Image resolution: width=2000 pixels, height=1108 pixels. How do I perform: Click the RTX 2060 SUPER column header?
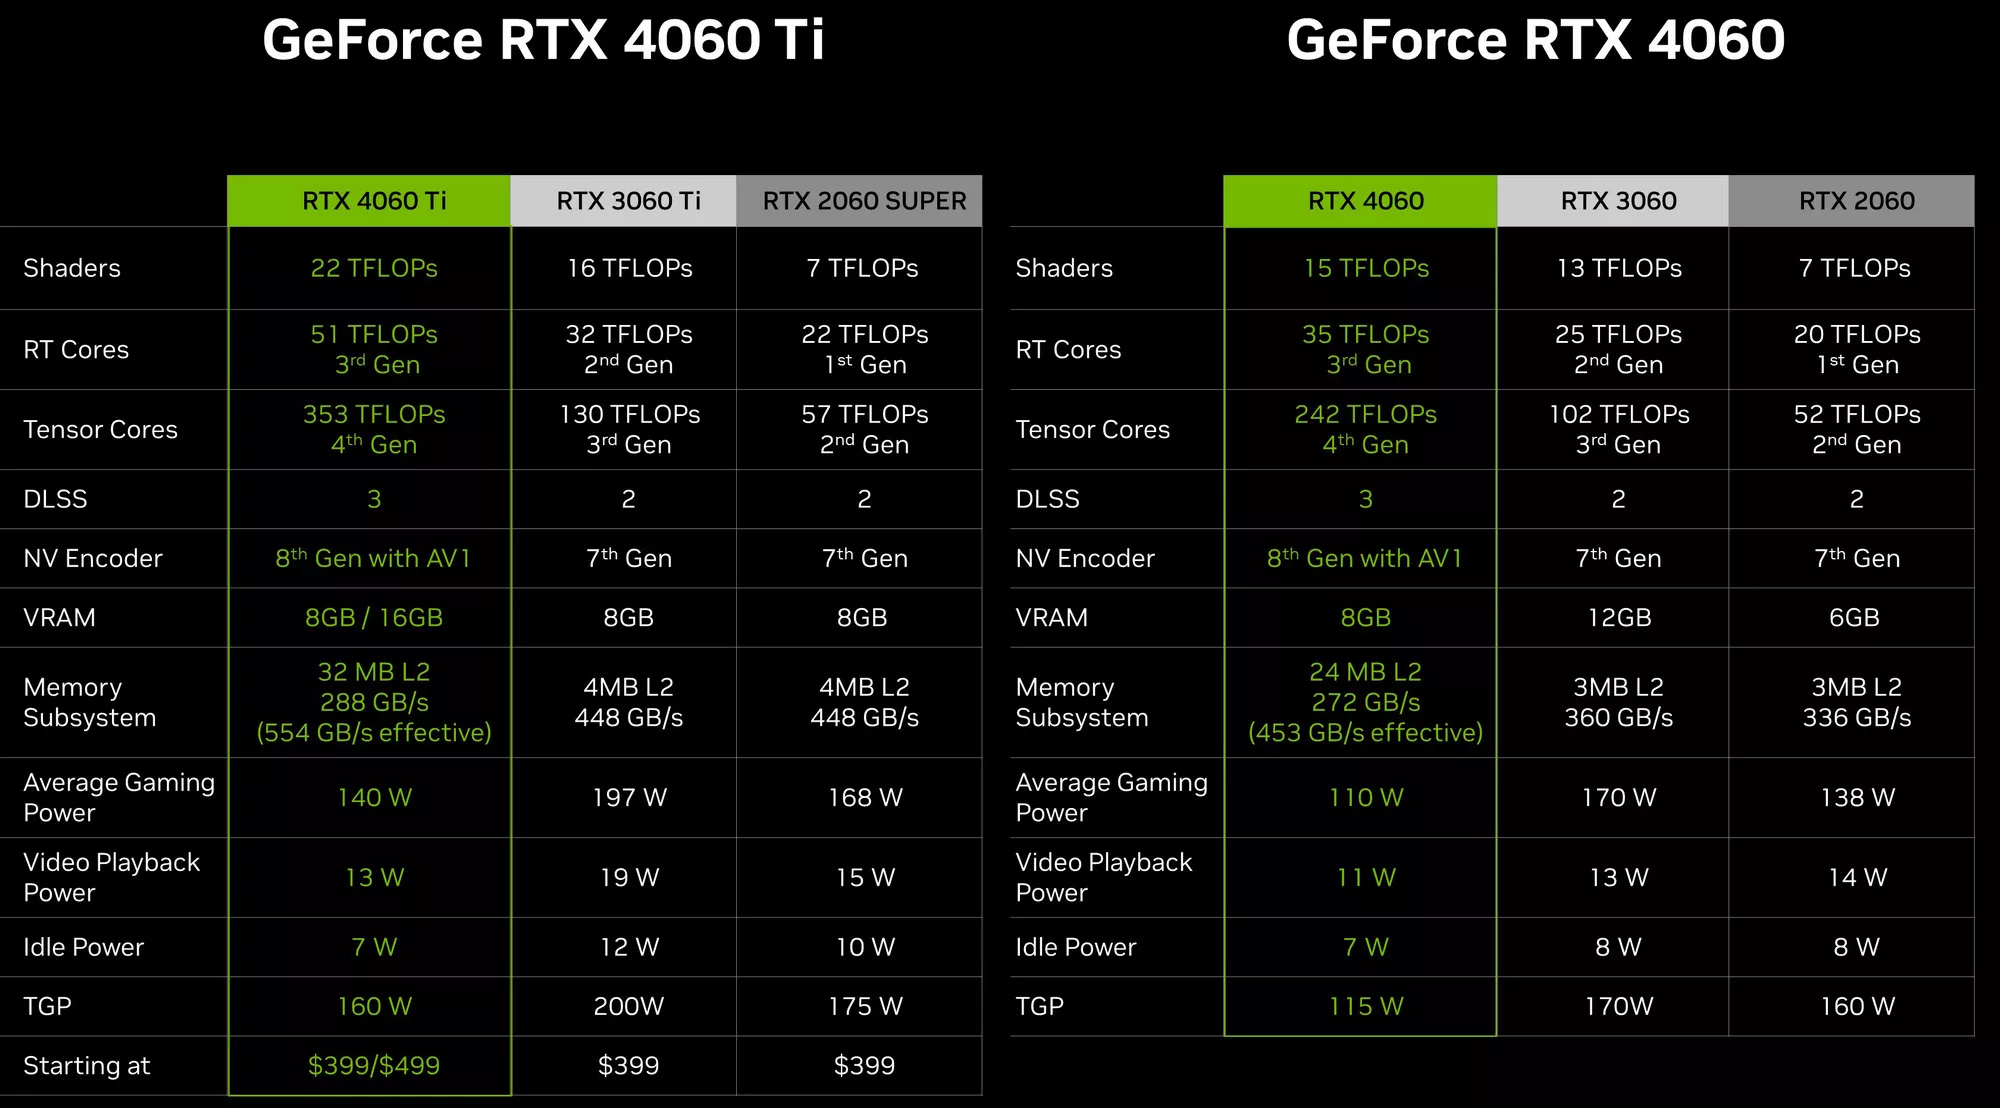coord(864,201)
